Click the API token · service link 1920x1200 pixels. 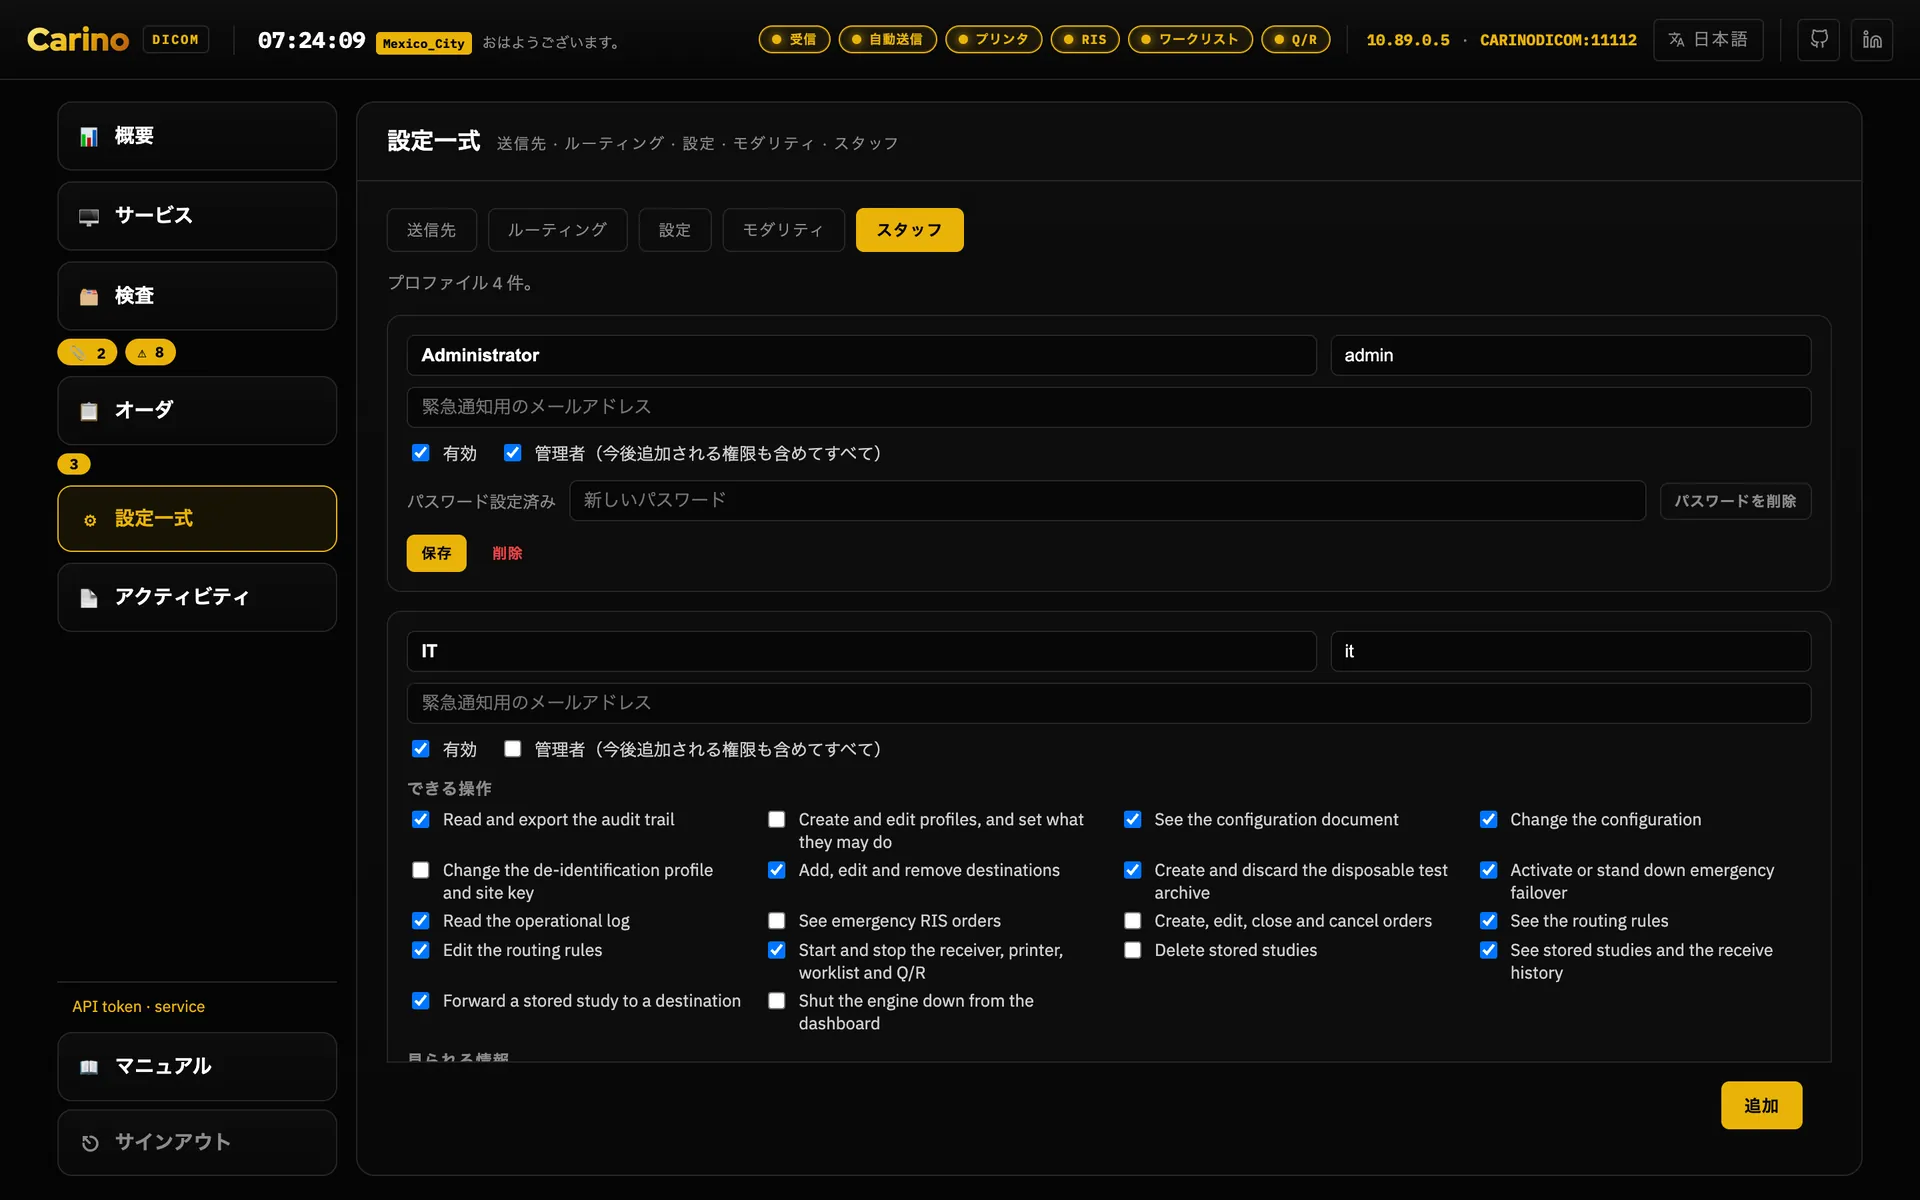pos(138,1006)
